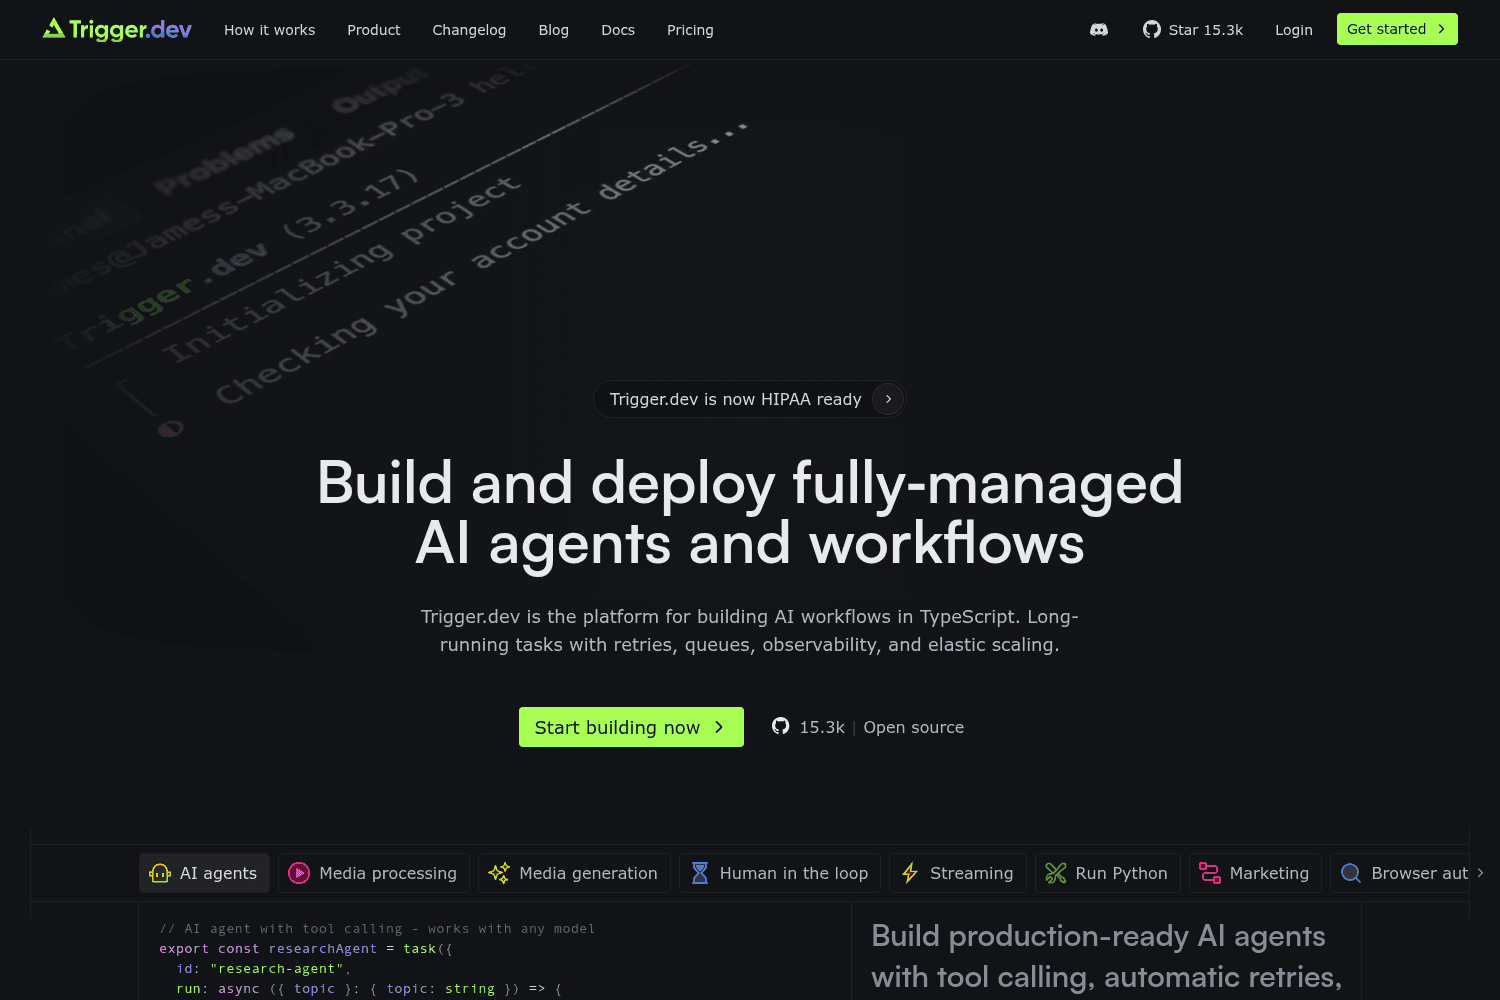This screenshot has height=1000, width=1500.
Task: View the Pricing page
Action: 690,30
